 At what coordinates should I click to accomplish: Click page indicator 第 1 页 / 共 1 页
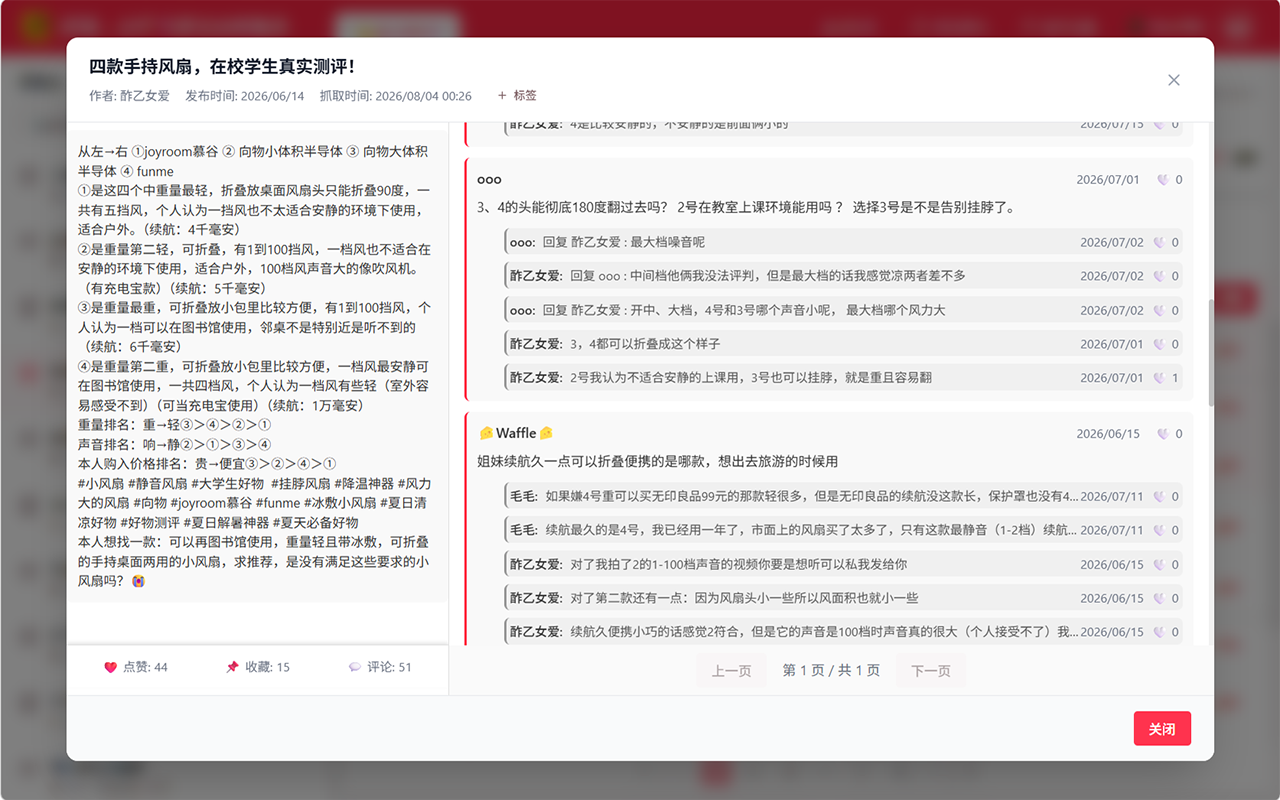tap(831, 671)
